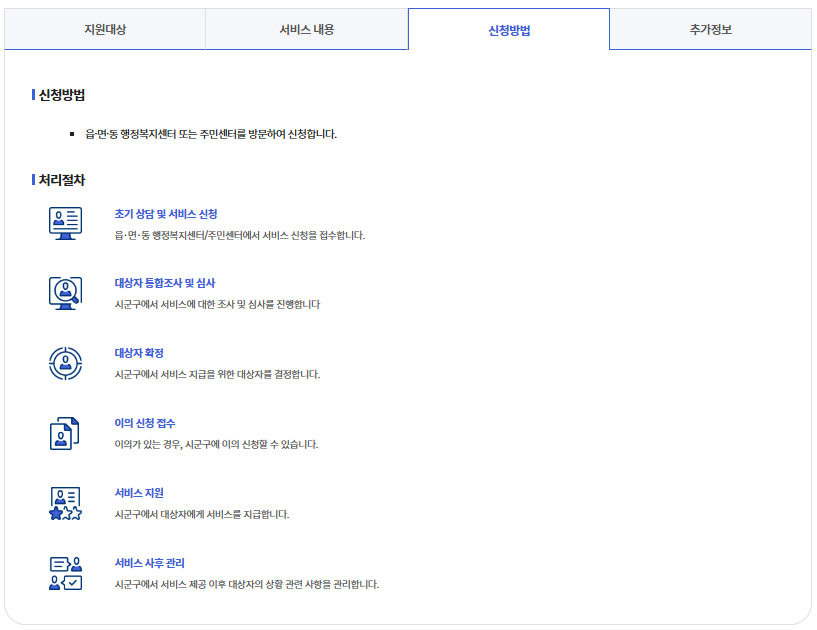Click the 초기 상담 및 서비스 신청 heading
The image size is (817, 630).
(166, 214)
